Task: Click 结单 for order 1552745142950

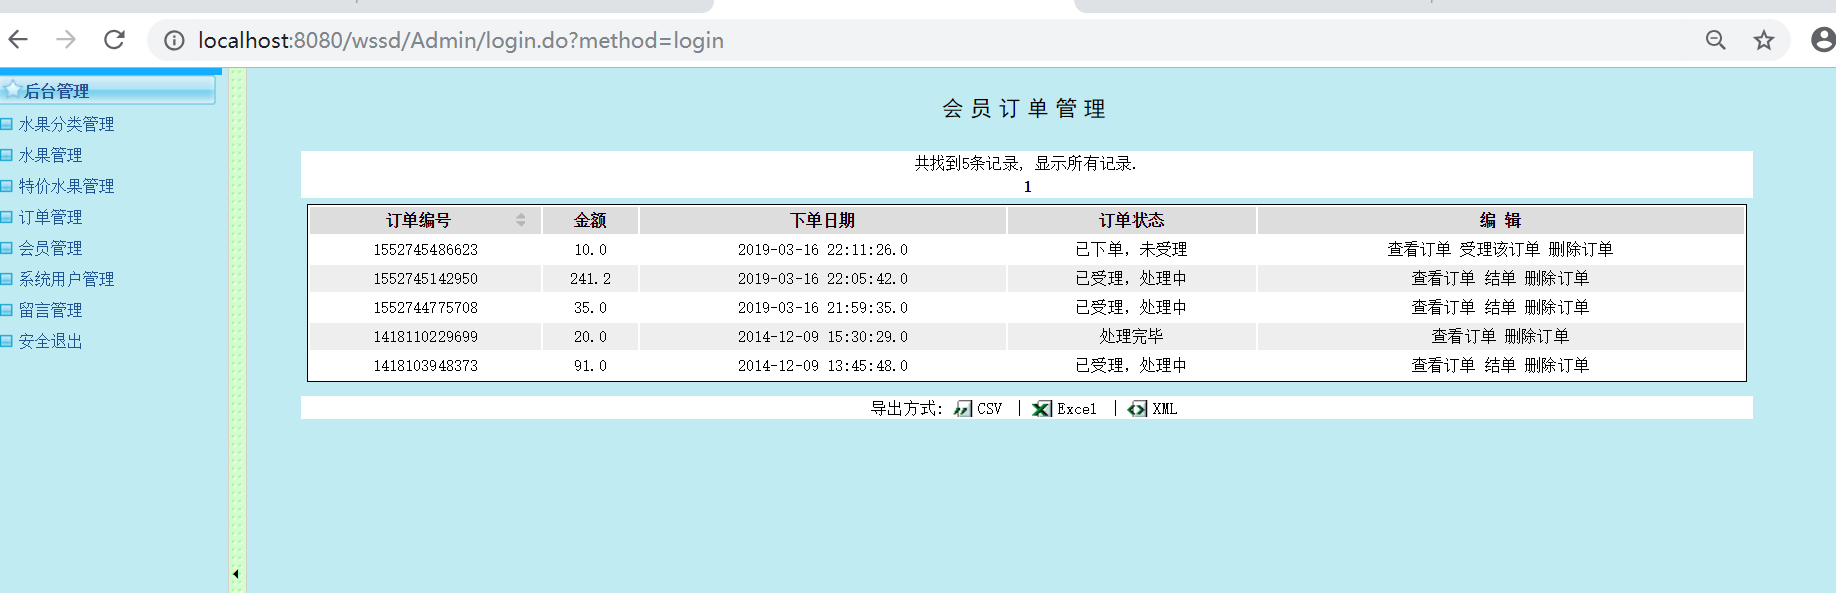Action: click(x=1499, y=278)
